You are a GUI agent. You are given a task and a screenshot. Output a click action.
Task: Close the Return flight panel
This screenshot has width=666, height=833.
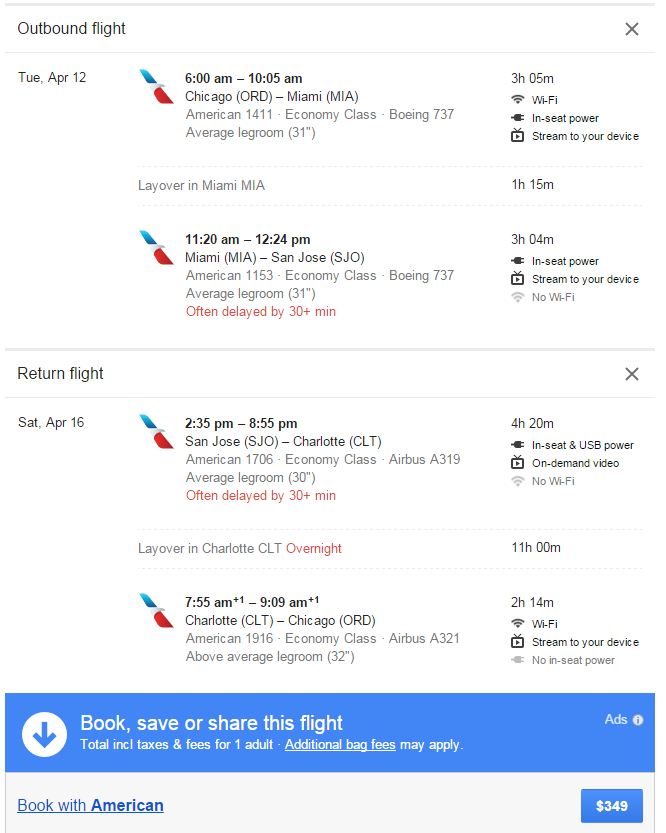632,374
